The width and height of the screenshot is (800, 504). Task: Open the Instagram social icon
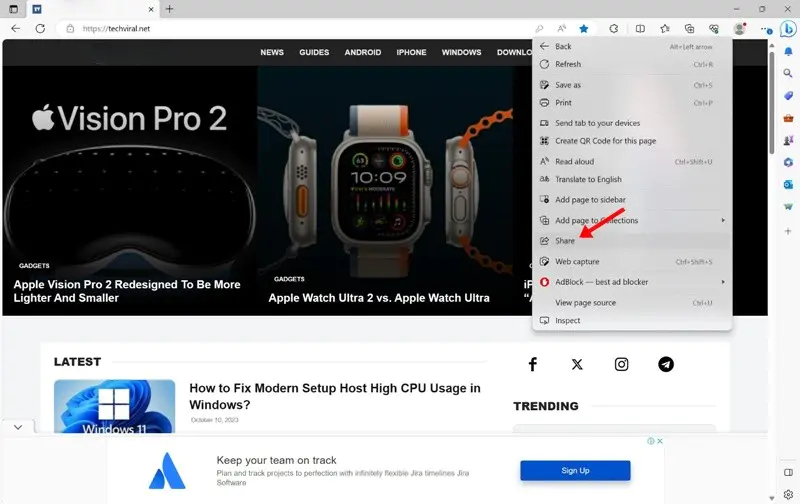pyautogui.click(x=621, y=364)
